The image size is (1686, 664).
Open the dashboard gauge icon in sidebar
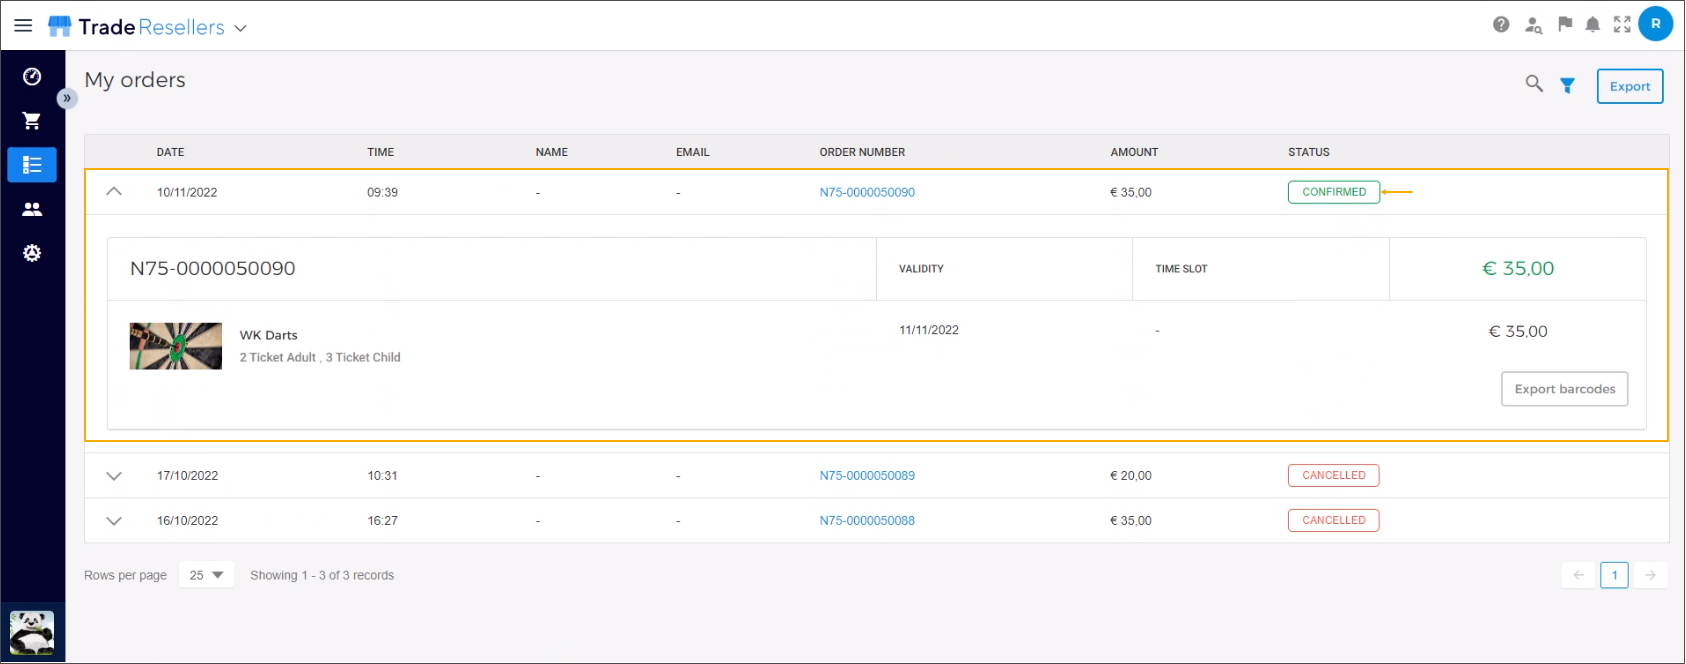click(x=32, y=77)
